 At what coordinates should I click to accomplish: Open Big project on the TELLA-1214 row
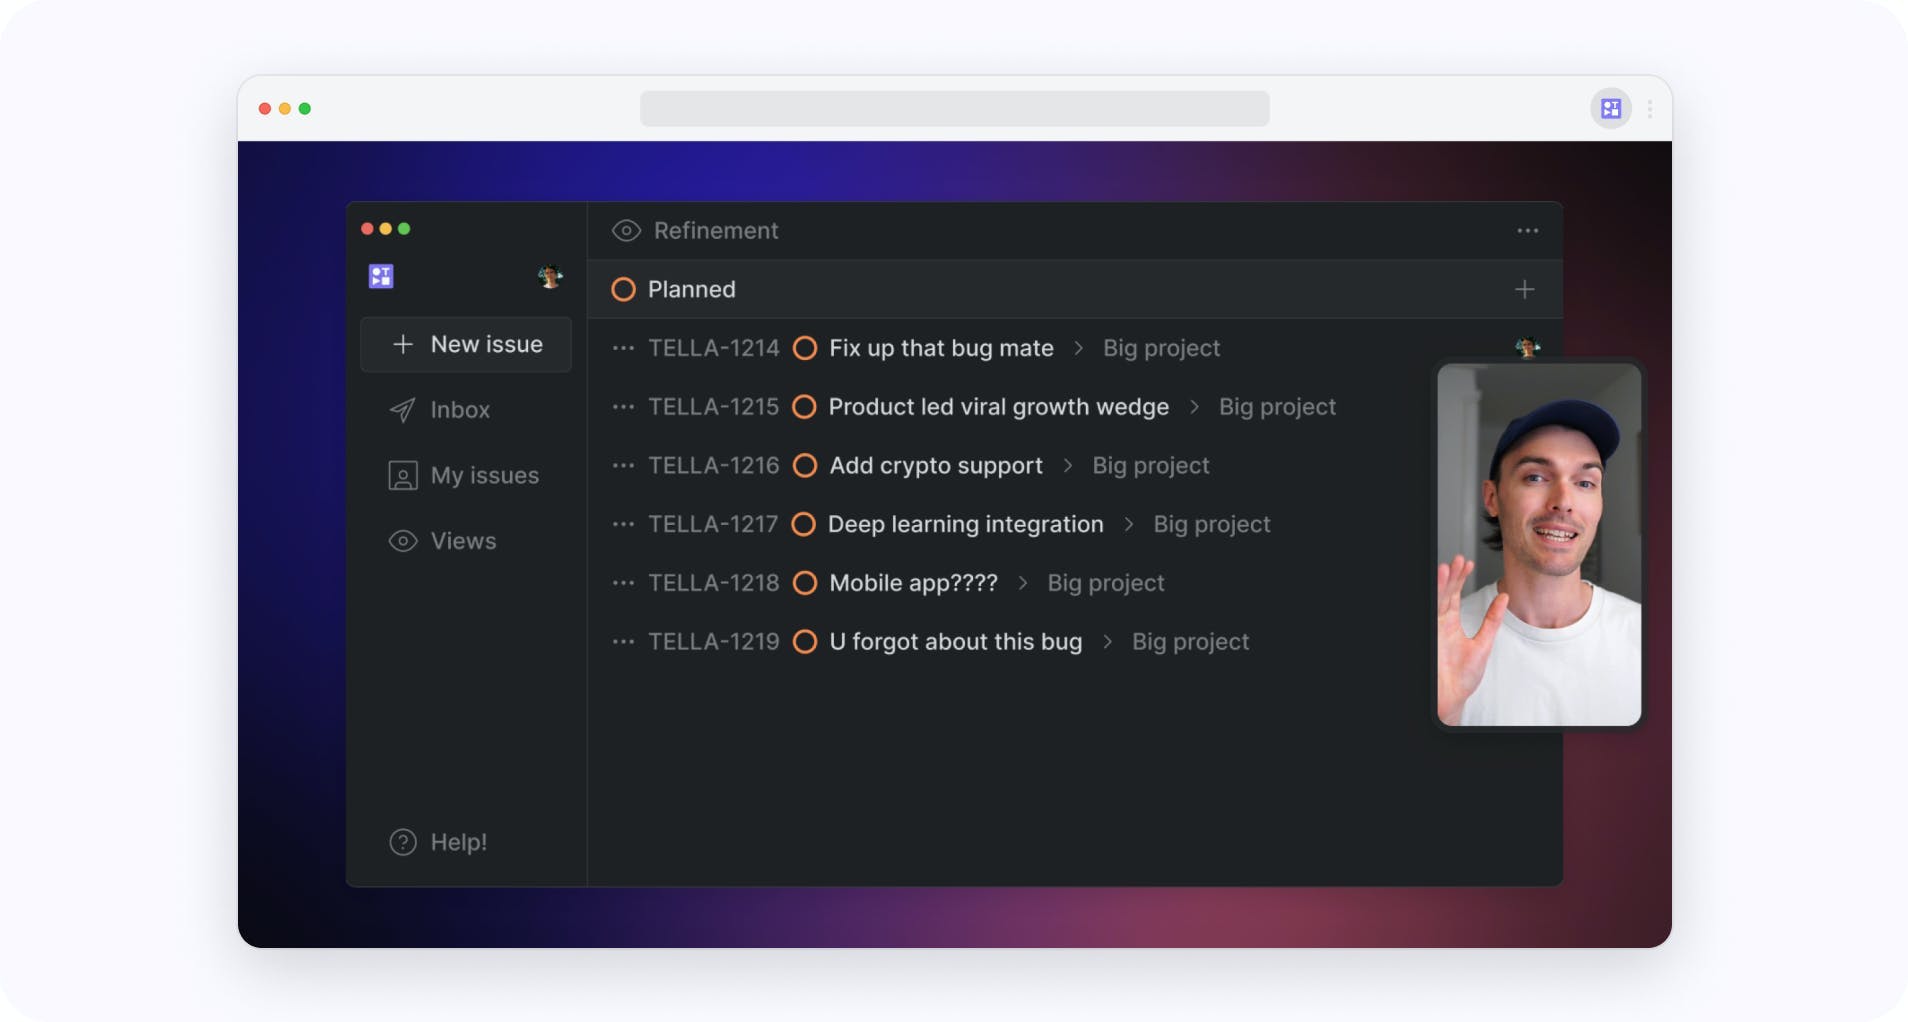coord(1161,348)
